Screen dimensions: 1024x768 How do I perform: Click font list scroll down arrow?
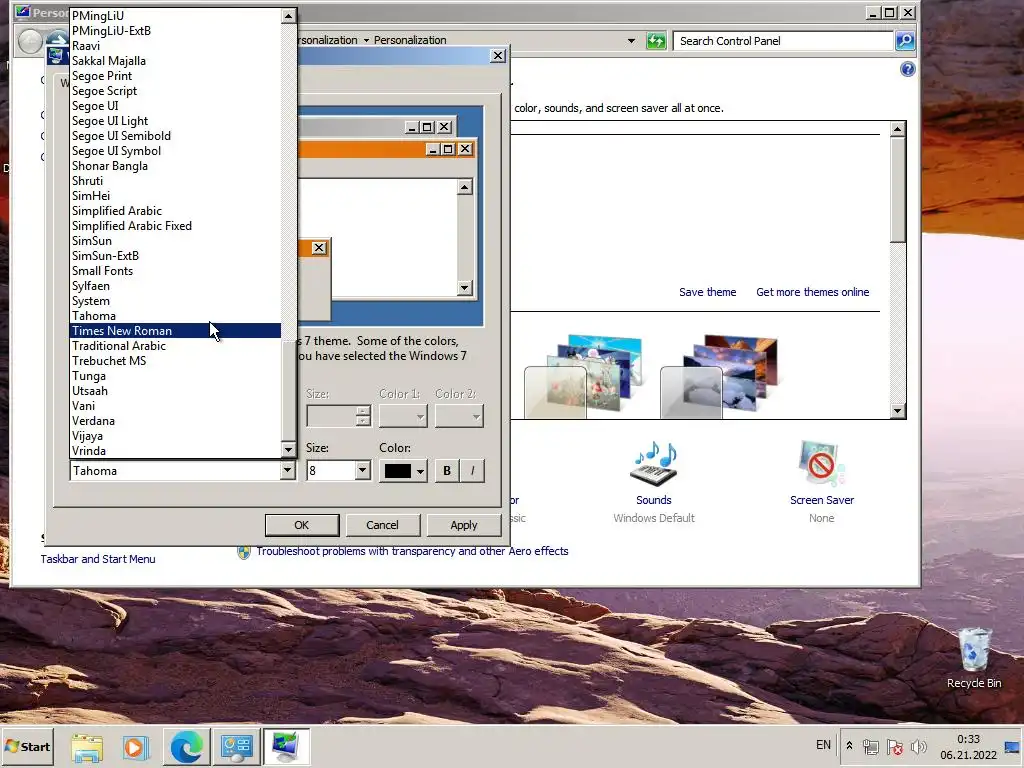[288, 449]
